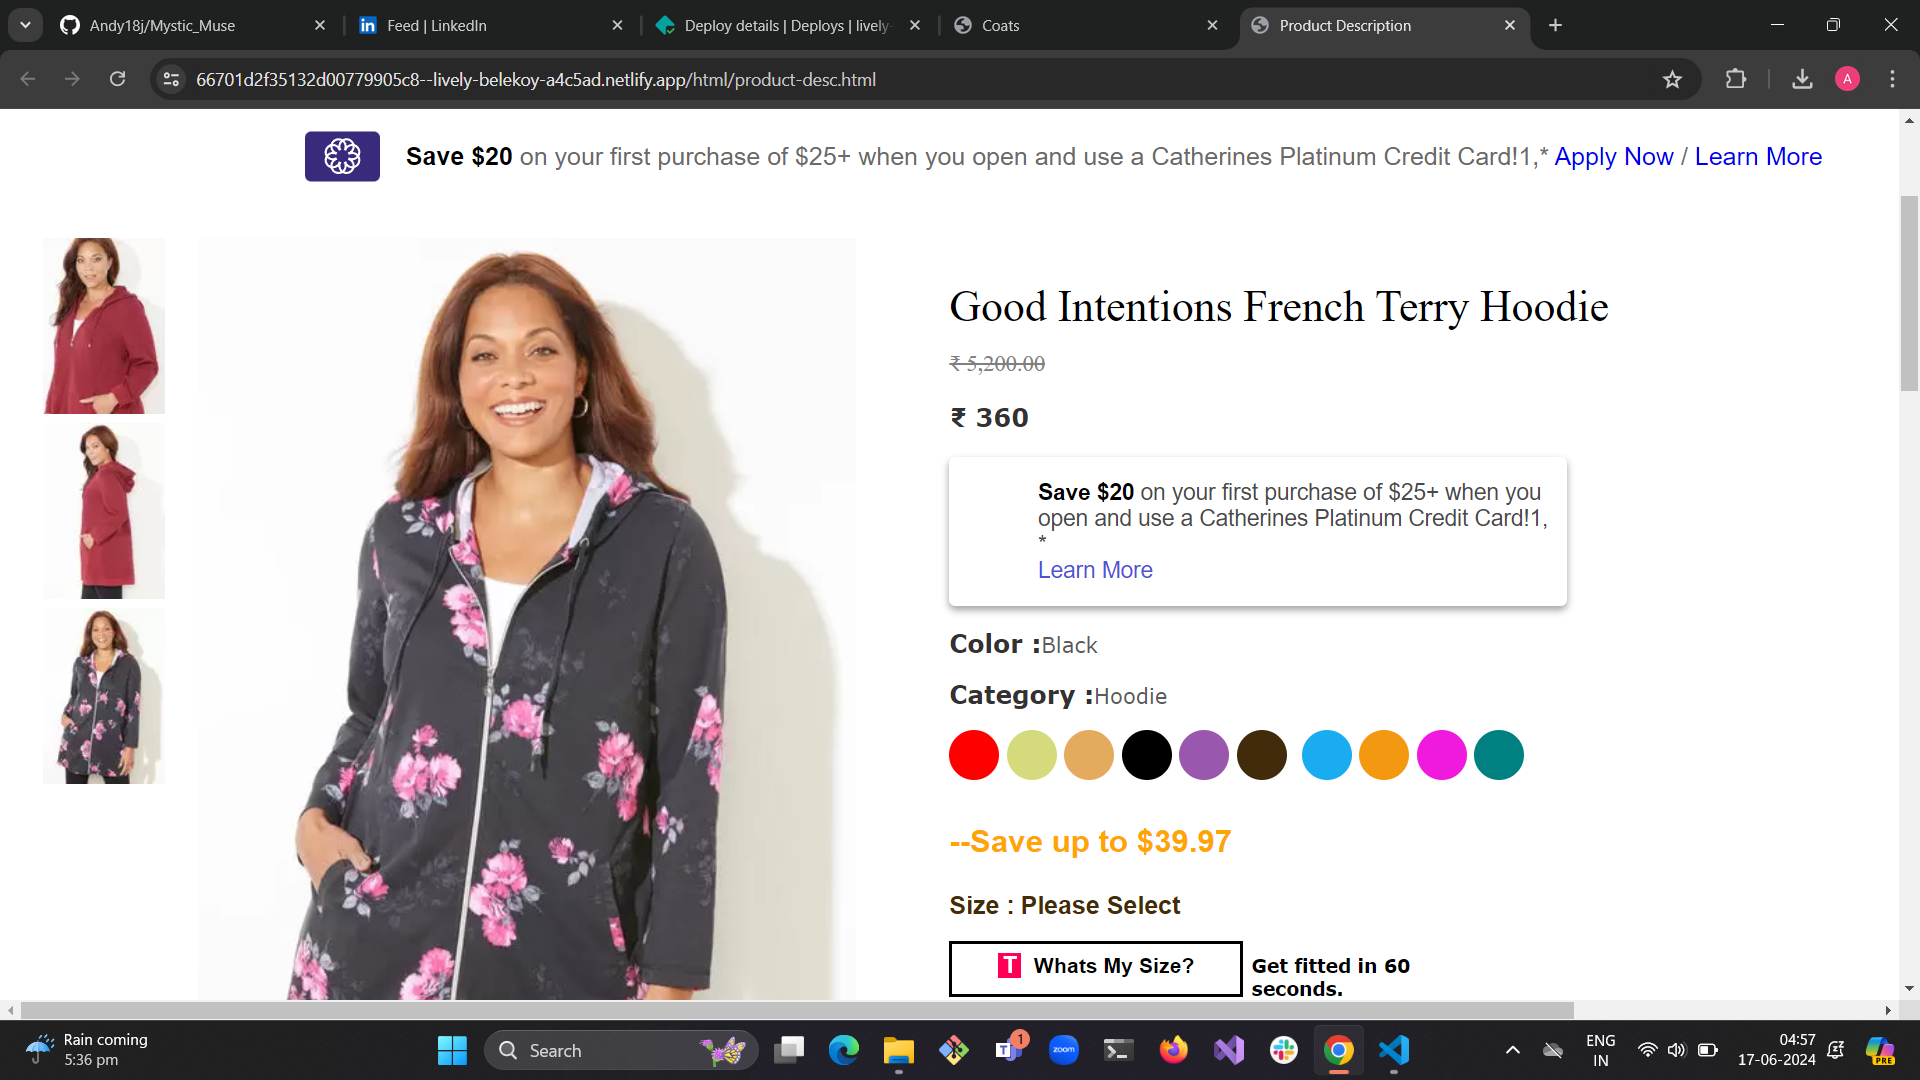Choose the black color swatch

tap(1146, 755)
